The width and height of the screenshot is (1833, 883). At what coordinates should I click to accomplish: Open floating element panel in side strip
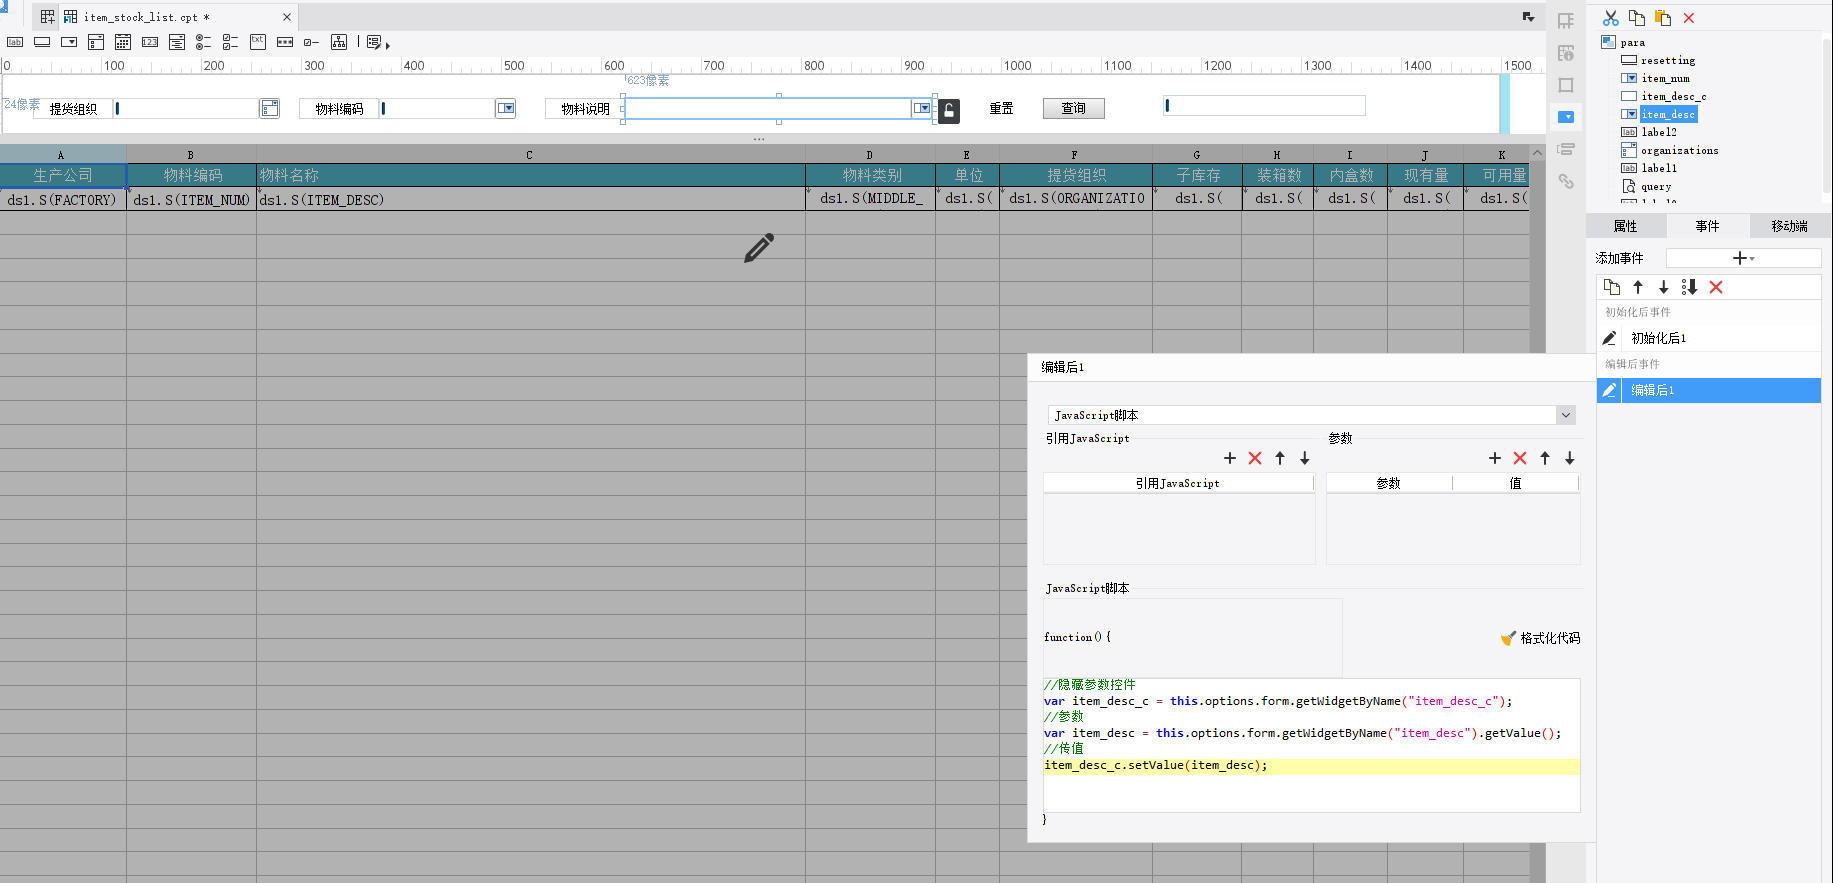click(x=1566, y=85)
